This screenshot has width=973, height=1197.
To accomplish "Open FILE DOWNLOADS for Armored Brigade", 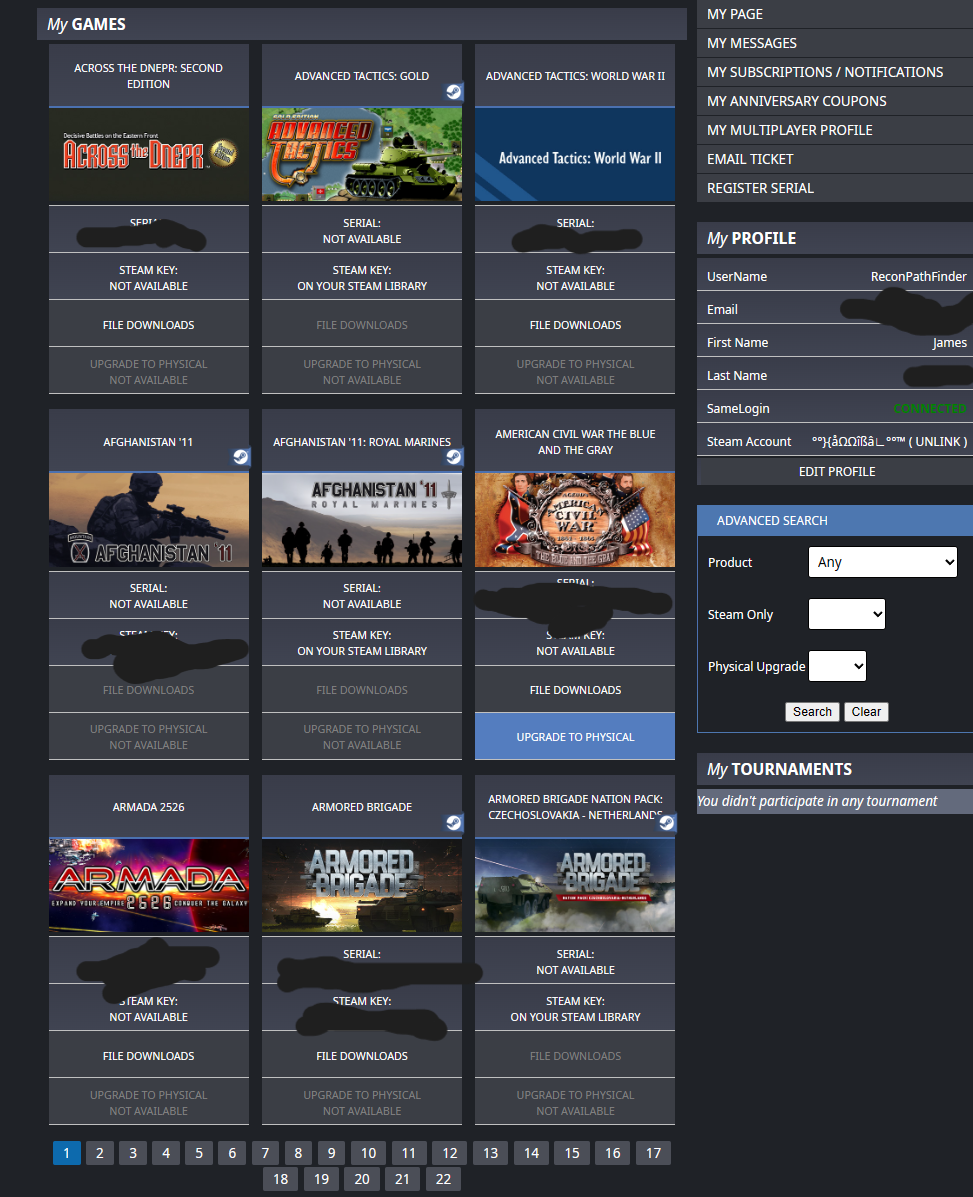I will point(362,1056).
